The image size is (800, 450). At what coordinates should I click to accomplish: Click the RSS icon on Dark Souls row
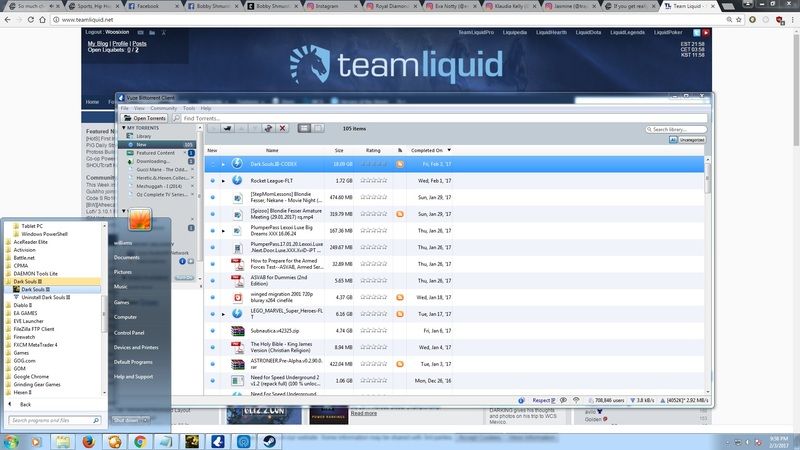point(400,164)
